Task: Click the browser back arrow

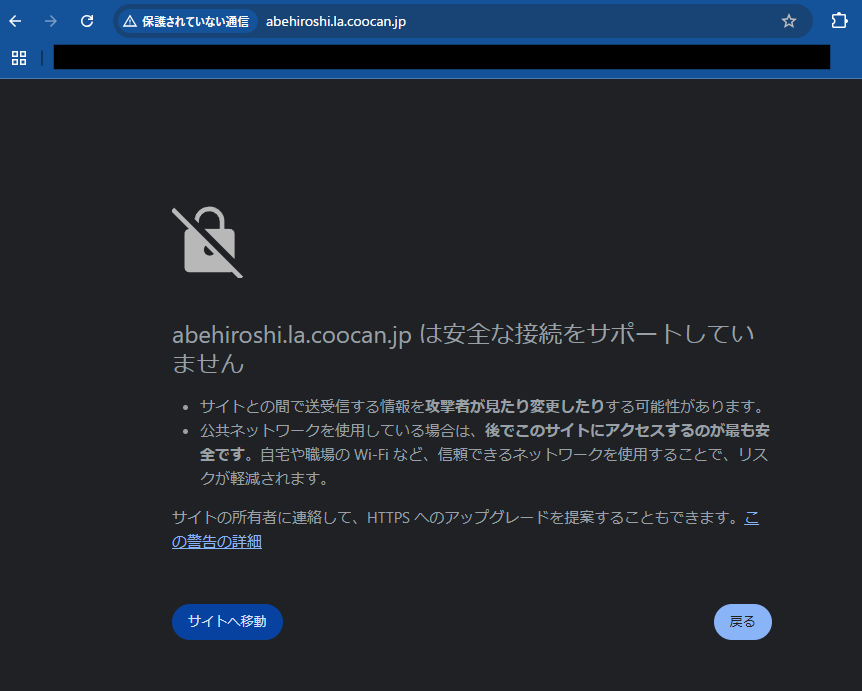Action: pos(15,21)
